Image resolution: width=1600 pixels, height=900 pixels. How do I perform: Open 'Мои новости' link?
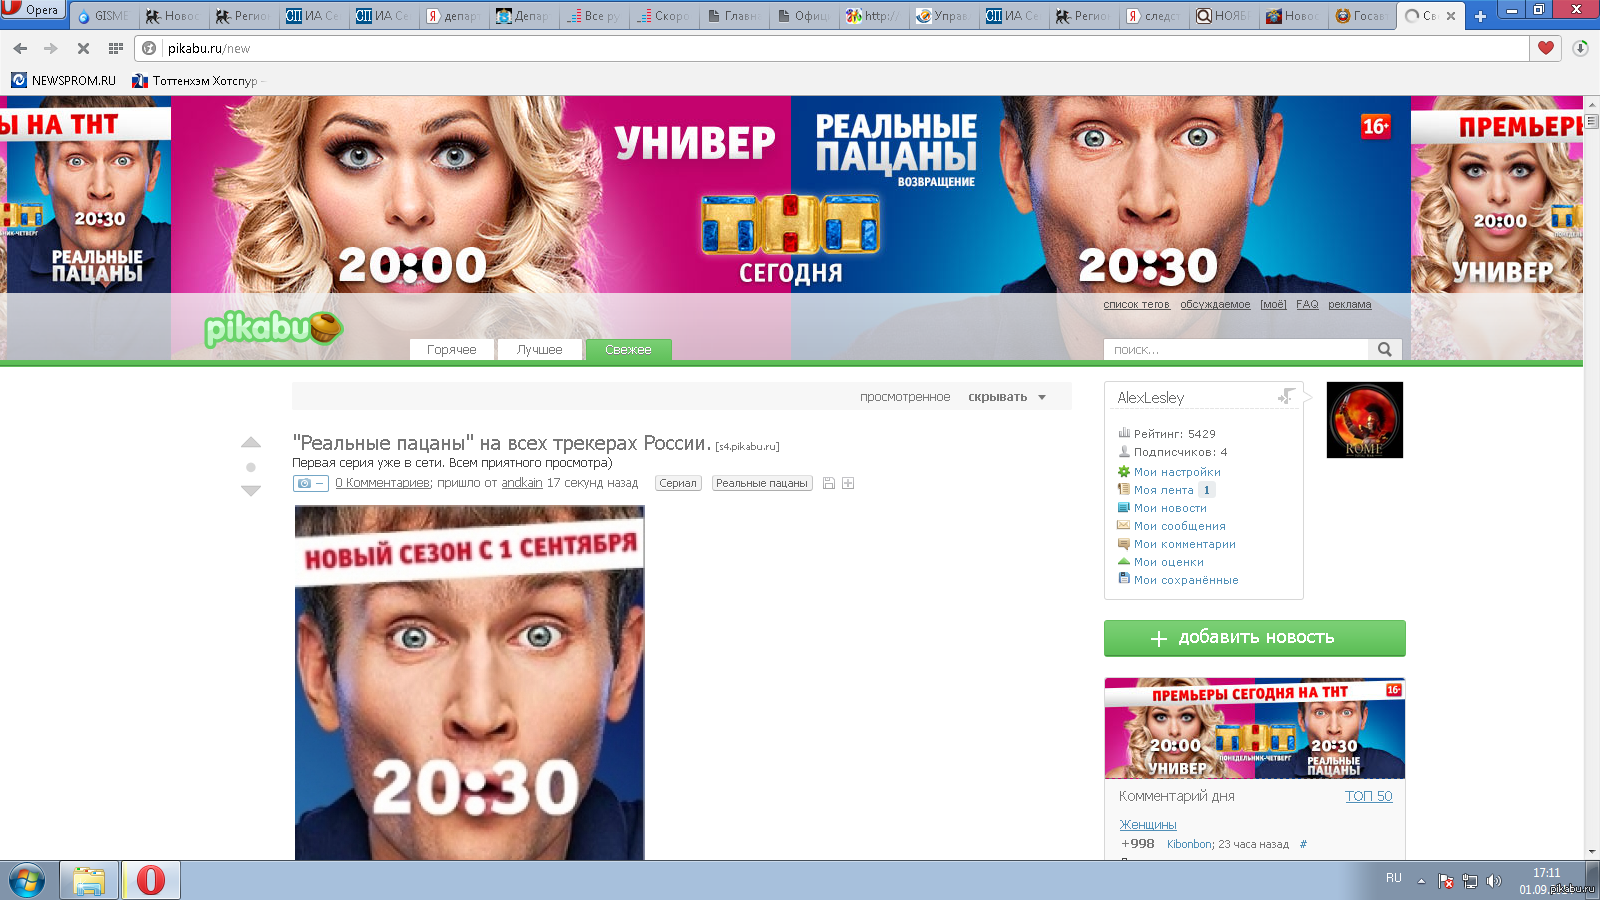coord(1170,508)
